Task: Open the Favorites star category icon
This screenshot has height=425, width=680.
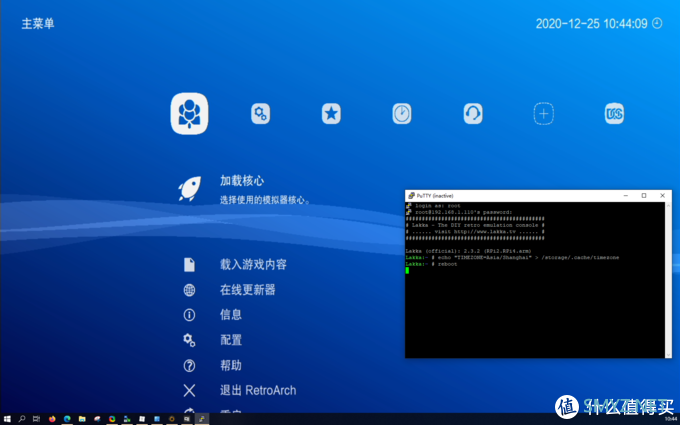Action: coord(331,114)
